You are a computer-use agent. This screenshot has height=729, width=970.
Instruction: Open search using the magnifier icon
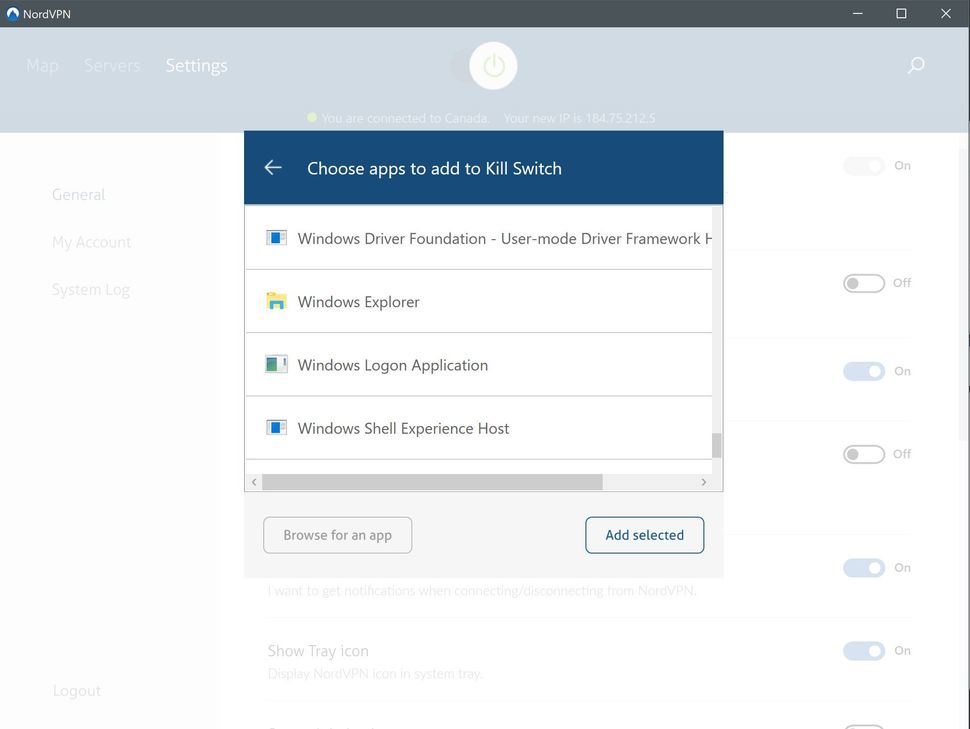coord(915,65)
